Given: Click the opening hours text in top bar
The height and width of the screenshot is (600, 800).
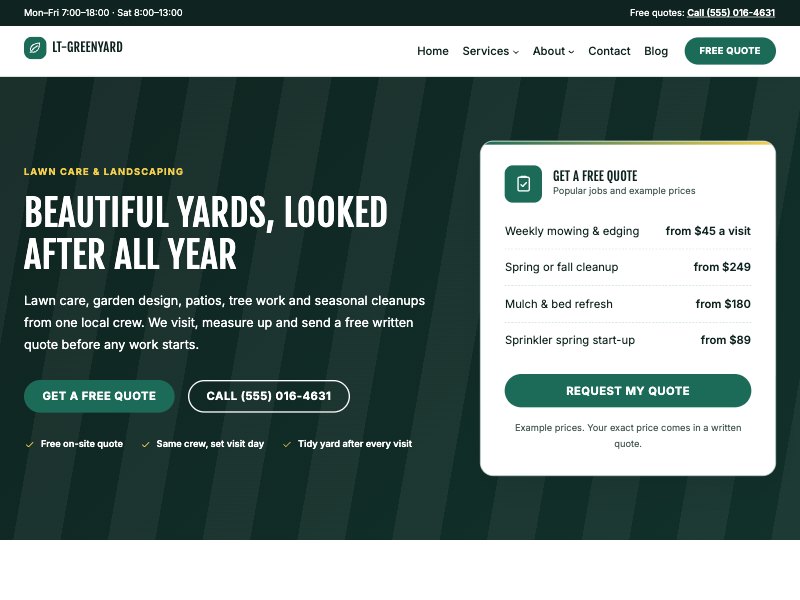Looking at the screenshot, I should (x=103, y=13).
